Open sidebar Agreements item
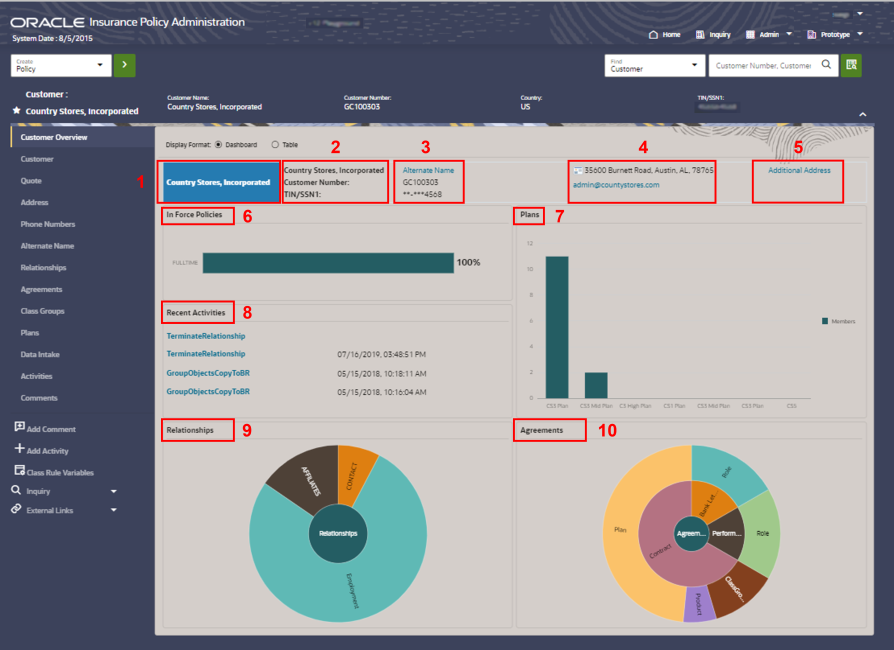The image size is (894, 650). click(42, 289)
